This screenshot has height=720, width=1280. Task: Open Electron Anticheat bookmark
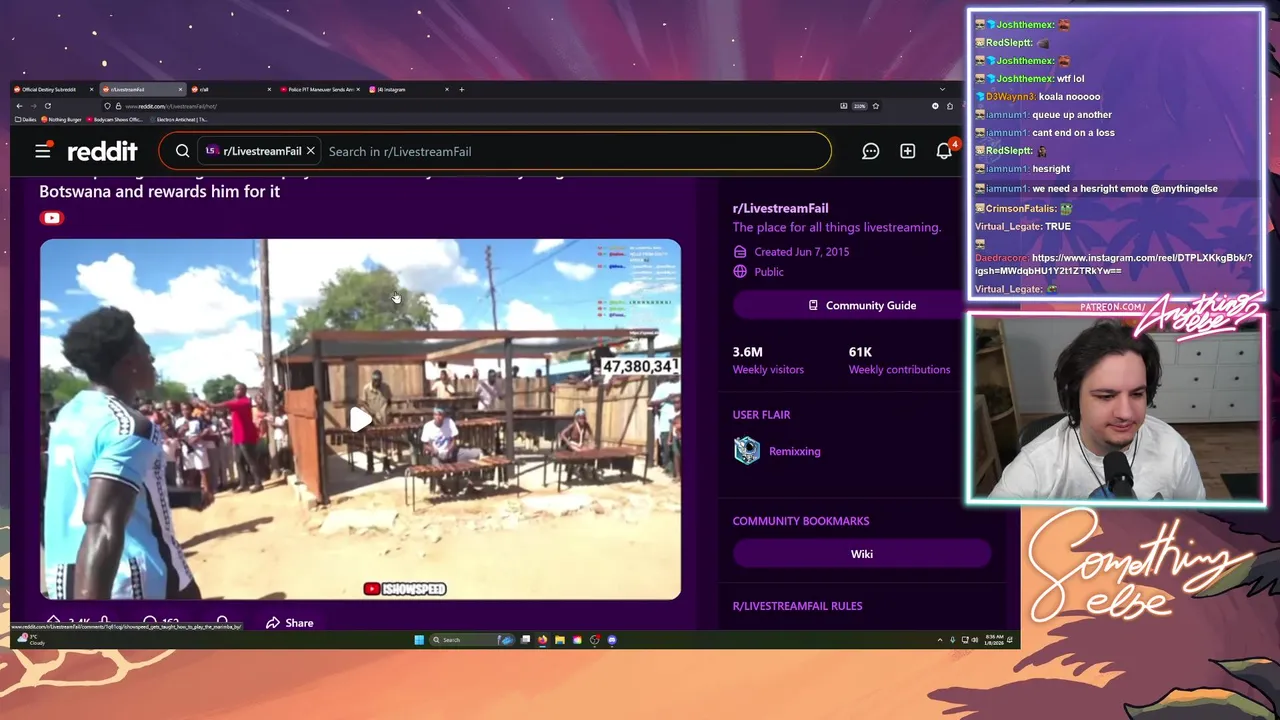(x=178, y=119)
